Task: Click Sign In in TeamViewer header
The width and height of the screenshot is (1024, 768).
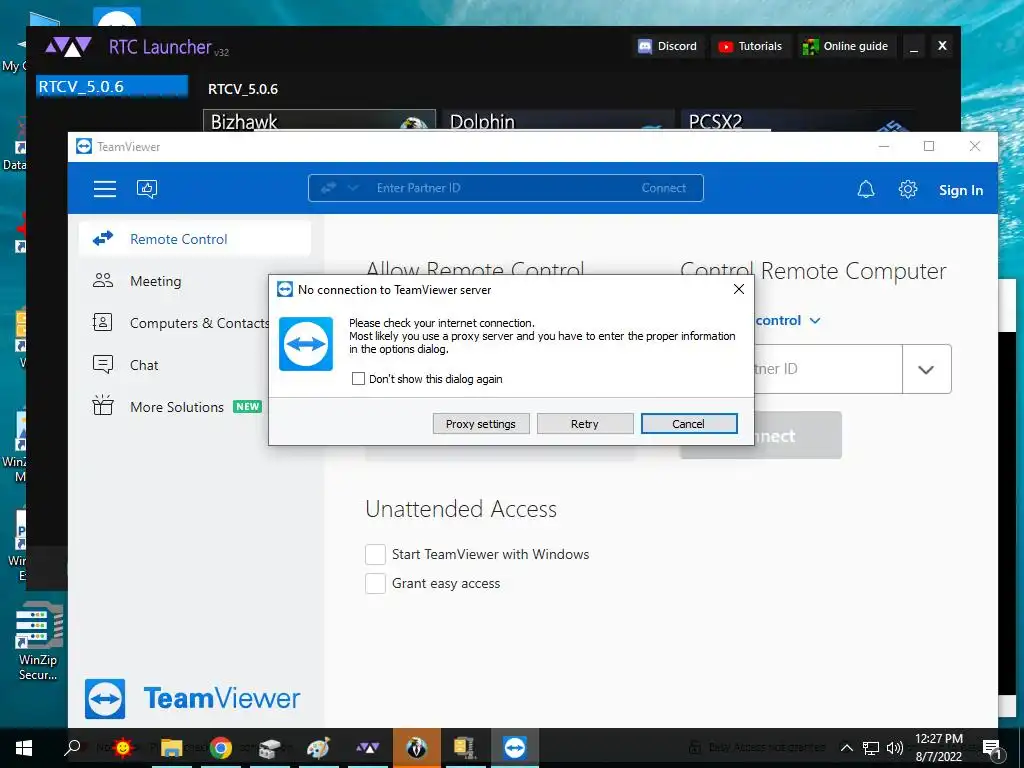Action: (961, 190)
